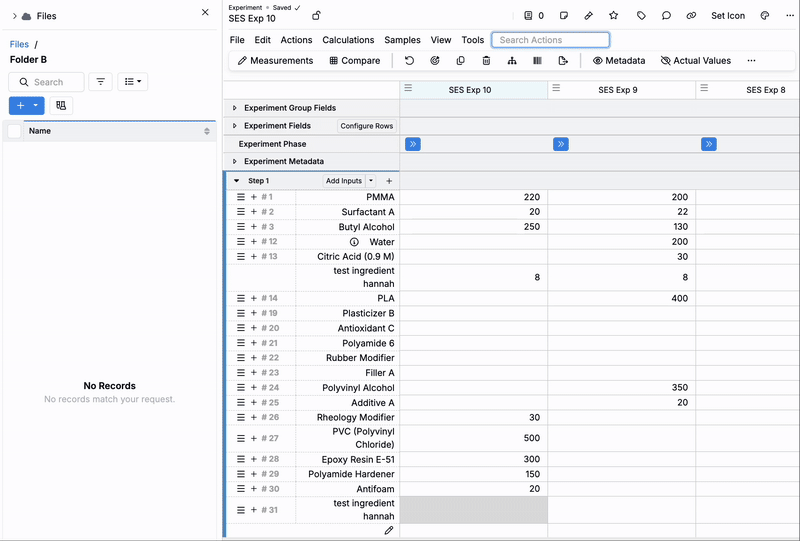Click the undo icon in the toolbar

coord(409,61)
